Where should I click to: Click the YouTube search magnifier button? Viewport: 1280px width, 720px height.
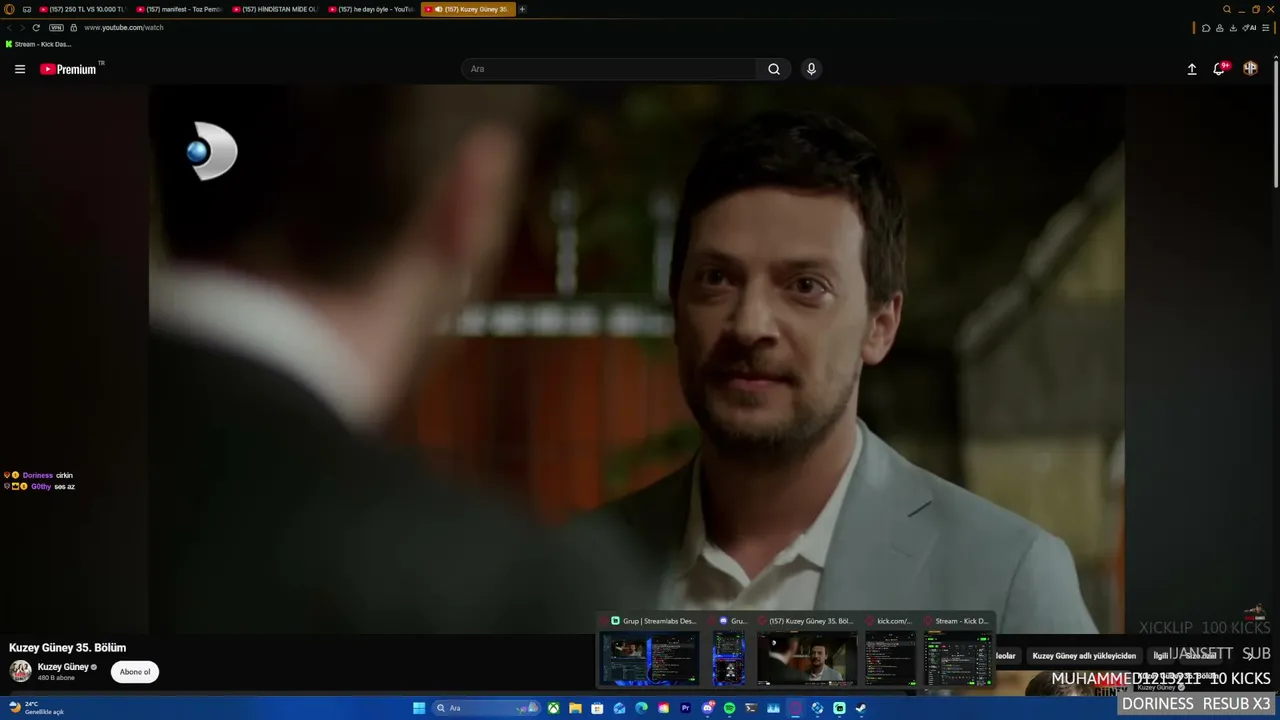774,69
